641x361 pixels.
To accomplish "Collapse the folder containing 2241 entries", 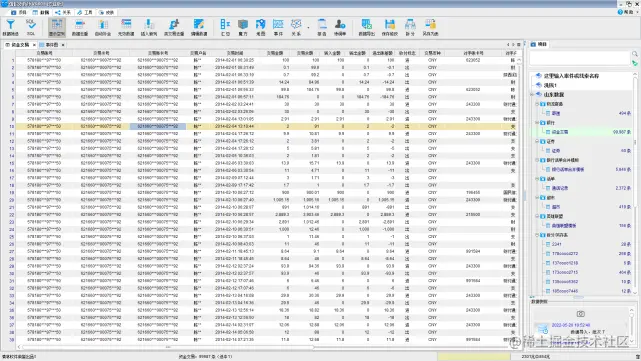I will (x=537, y=235).
